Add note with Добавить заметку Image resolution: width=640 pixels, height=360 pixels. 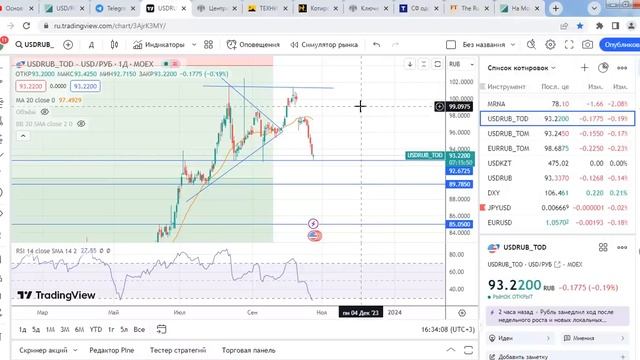557,356
